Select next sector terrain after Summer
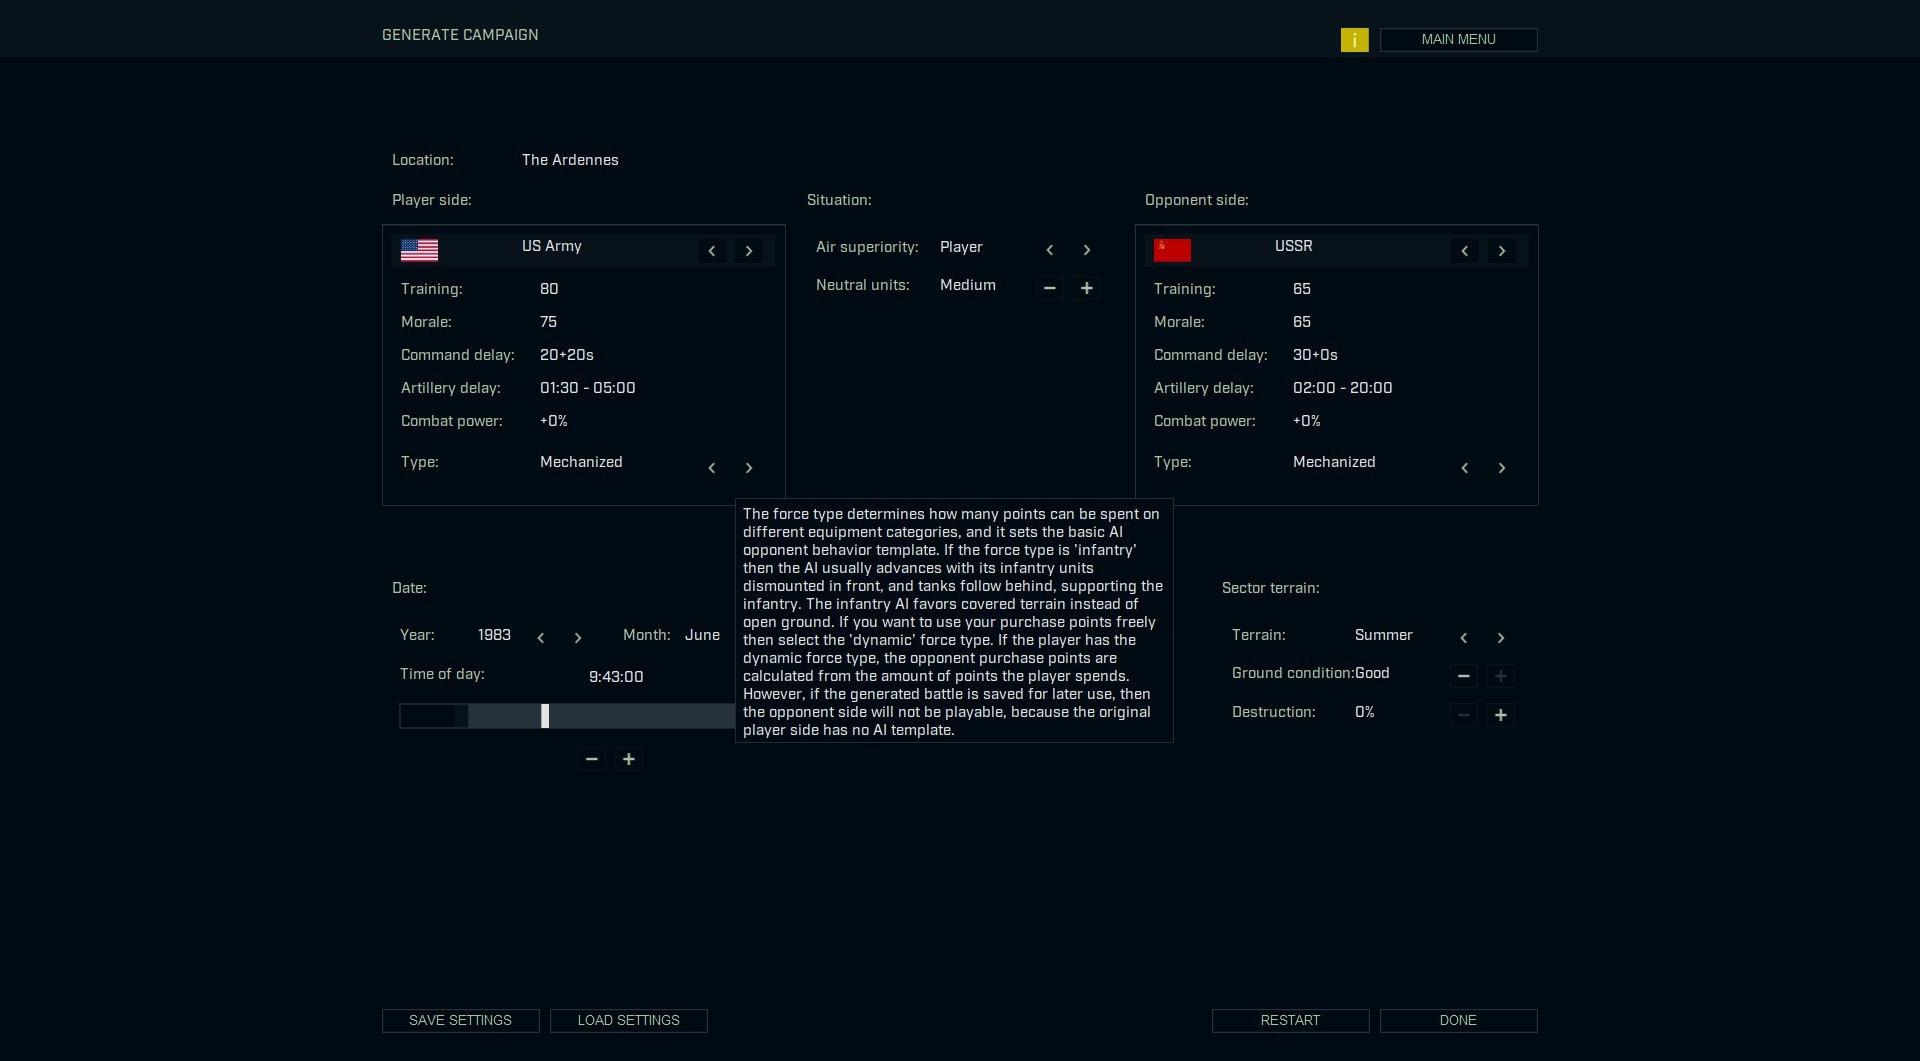This screenshot has width=1920, height=1061. tap(1500, 638)
